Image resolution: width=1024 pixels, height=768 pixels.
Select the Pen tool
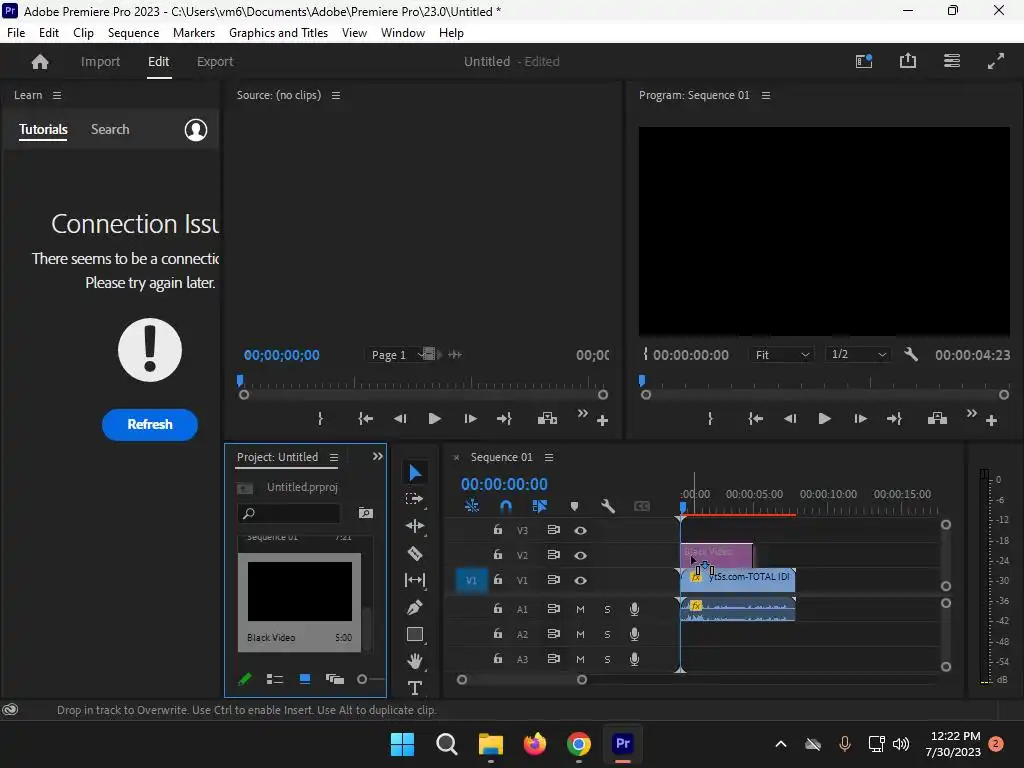415,607
